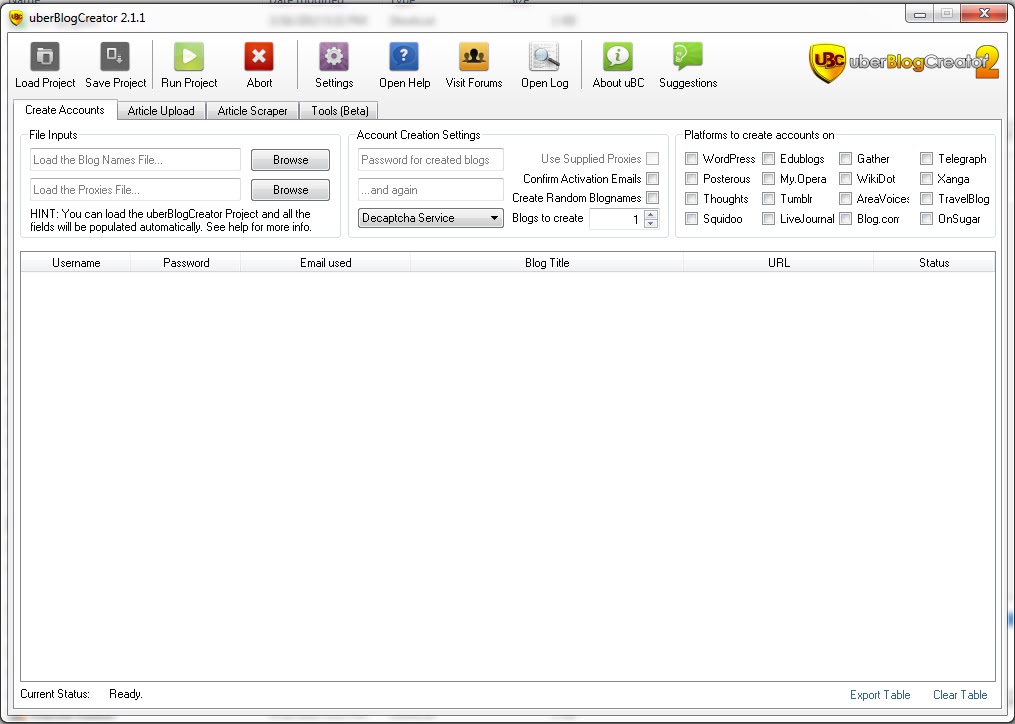Focus the Blog Names File input field
Screen dimensions: 1015x724
pyautogui.click(x=135, y=160)
